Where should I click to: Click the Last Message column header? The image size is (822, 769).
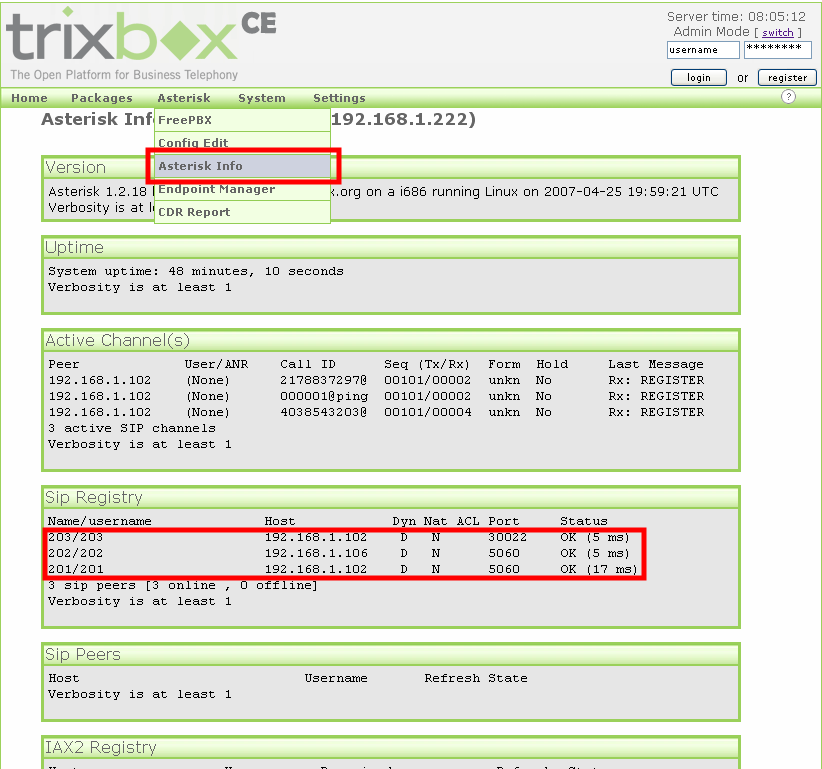(x=656, y=364)
